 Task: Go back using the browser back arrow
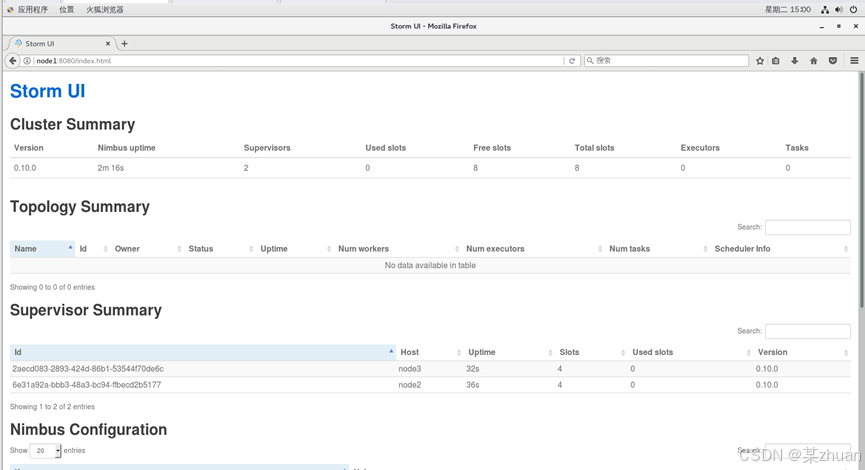[x=12, y=61]
